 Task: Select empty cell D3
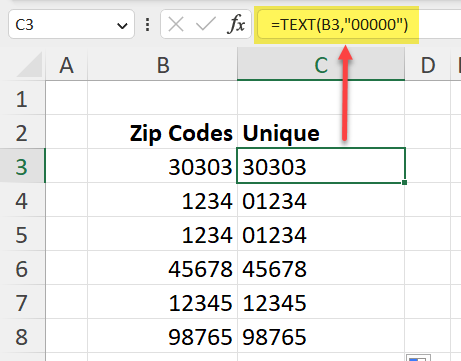(428, 167)
